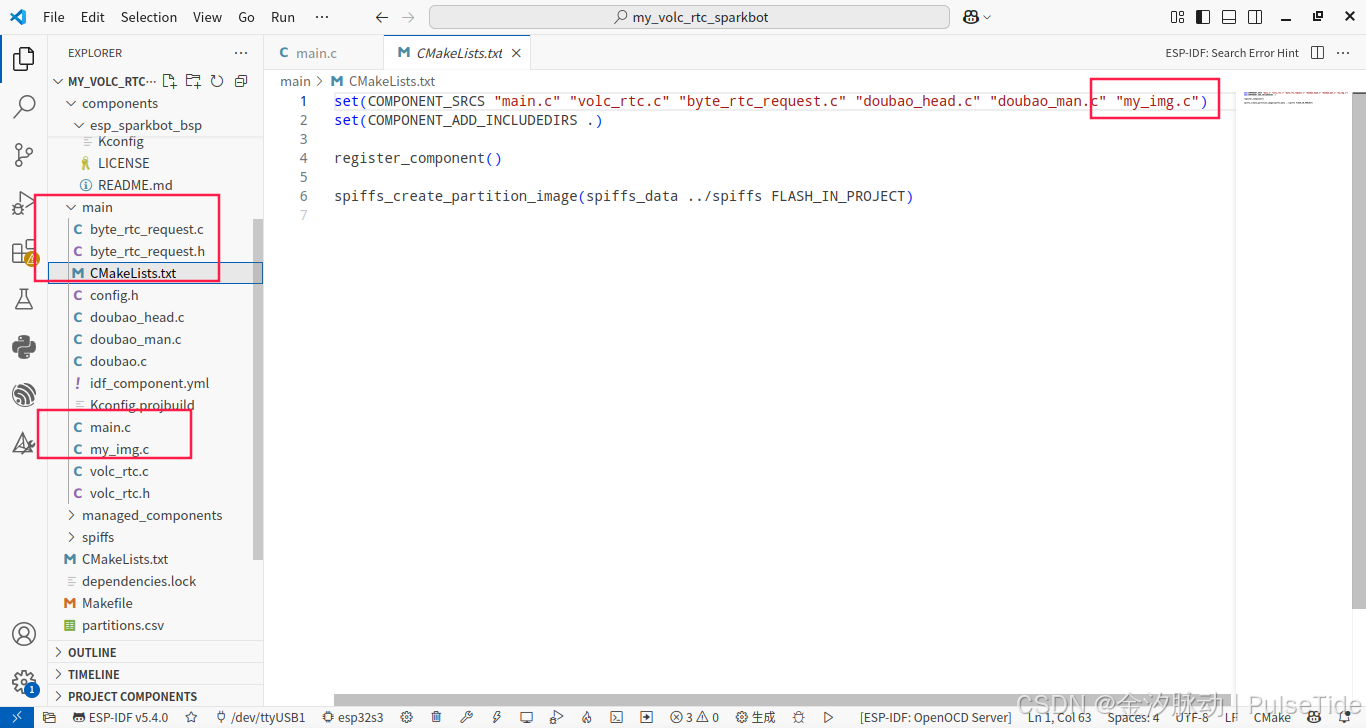Image resolution: width=1366 pixels, height=728 pixels.
Task: Click the Copilot status icon in status bar
Action: (x=1316, y=717)
